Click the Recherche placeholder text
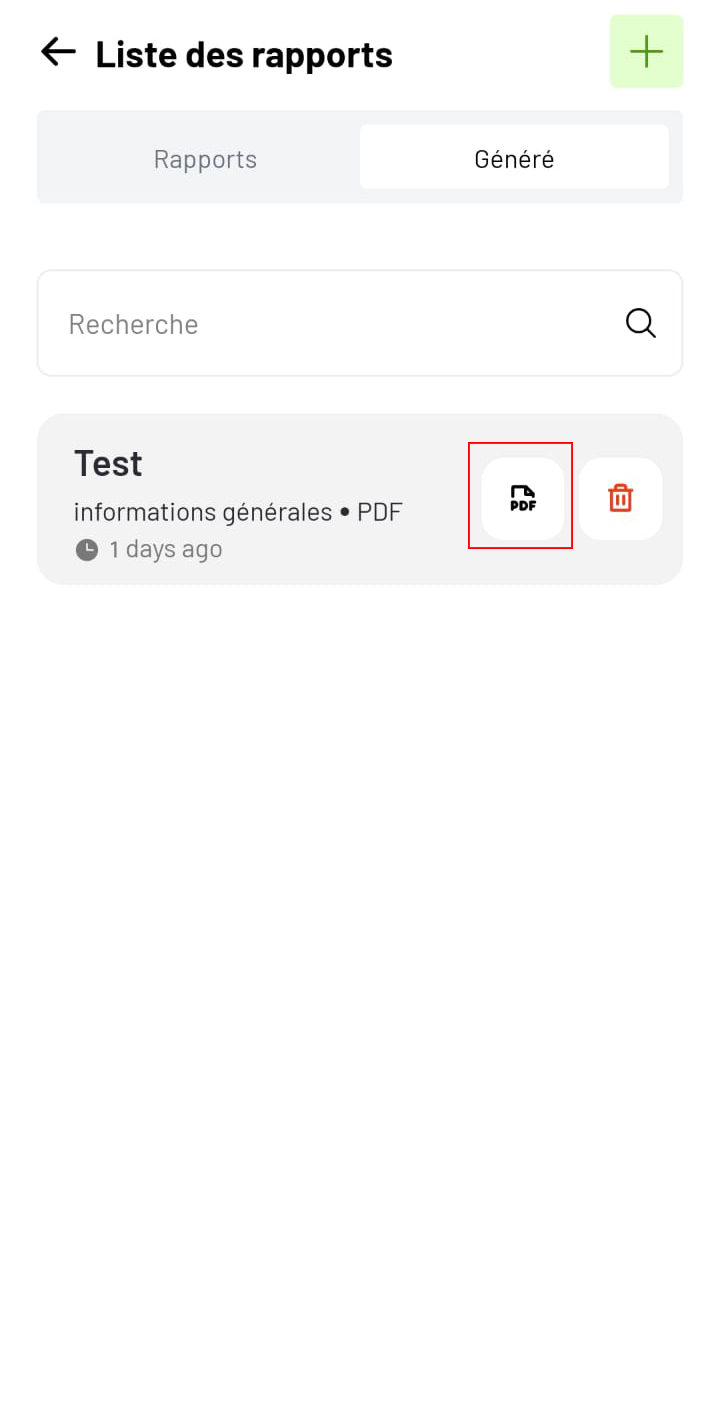This screenshot has width=720, height=1408. 133,324
